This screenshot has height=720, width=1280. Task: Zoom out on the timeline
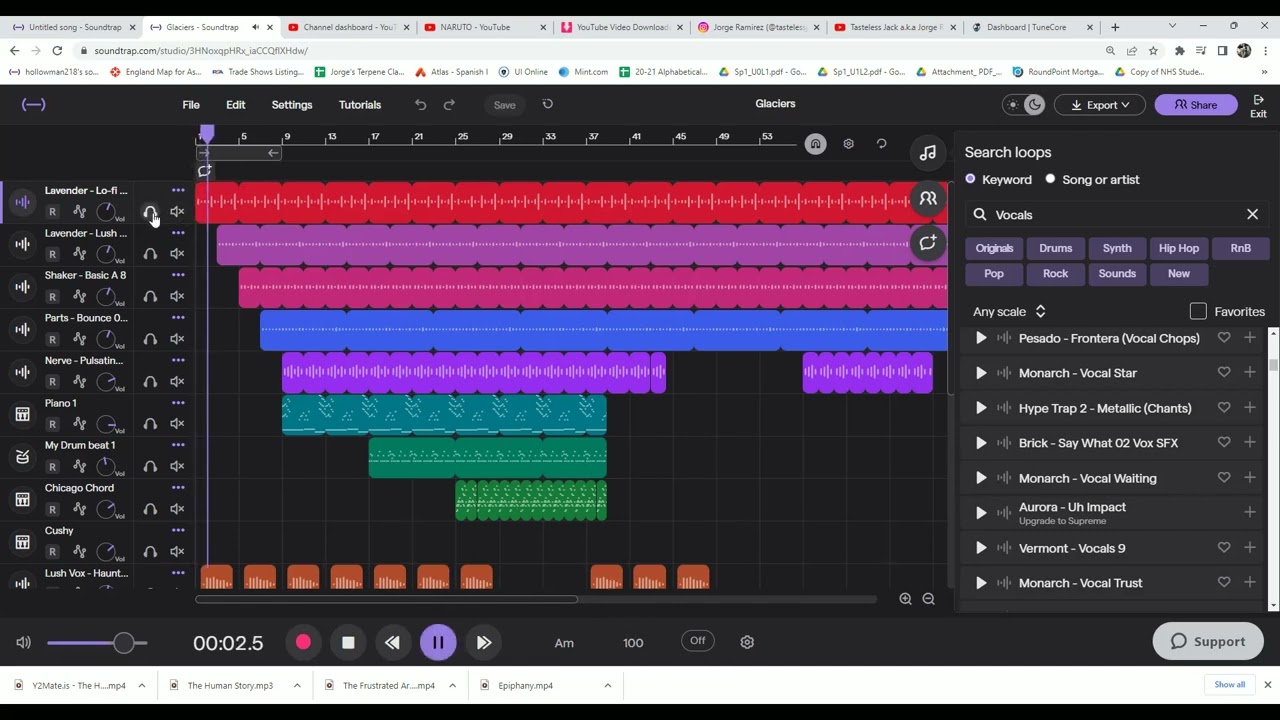[929, 599]
